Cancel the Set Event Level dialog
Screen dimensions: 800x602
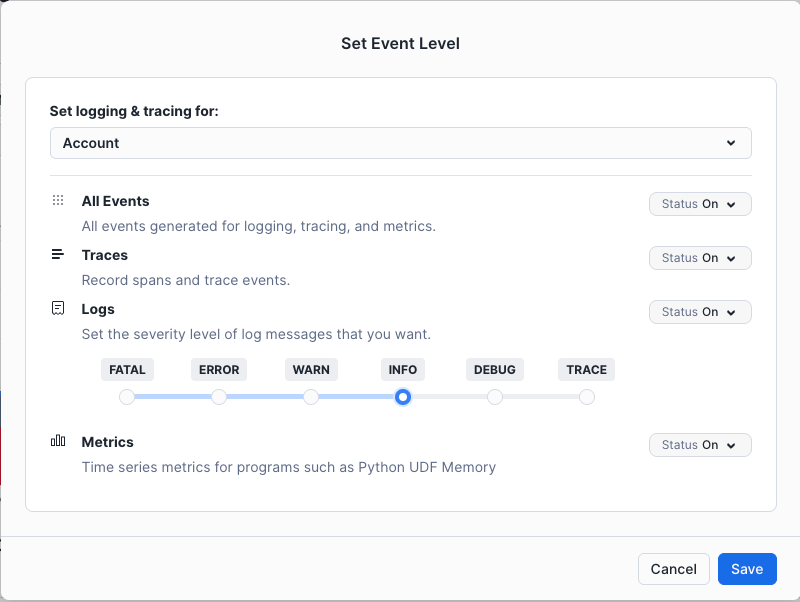click(673, 569)
